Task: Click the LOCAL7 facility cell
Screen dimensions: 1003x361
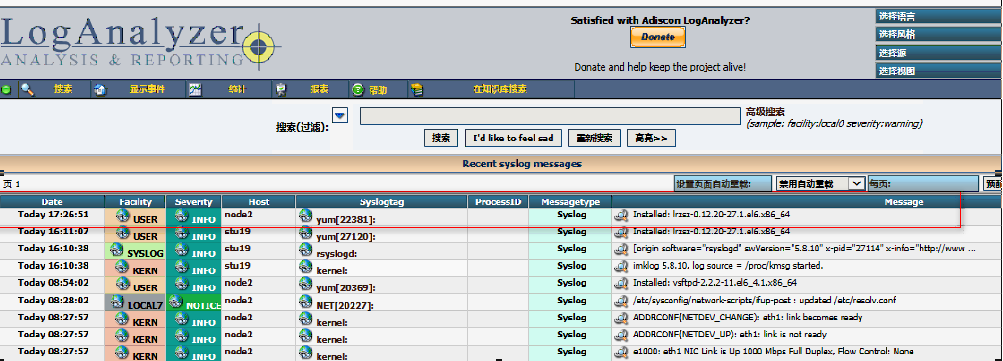Action: click(x=135, y=303)
